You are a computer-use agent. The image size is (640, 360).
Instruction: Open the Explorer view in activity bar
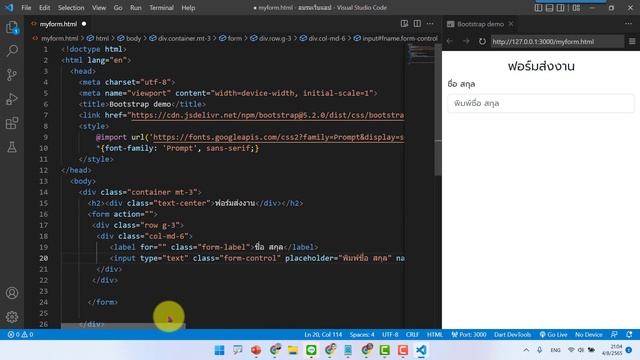coord(12,28)
